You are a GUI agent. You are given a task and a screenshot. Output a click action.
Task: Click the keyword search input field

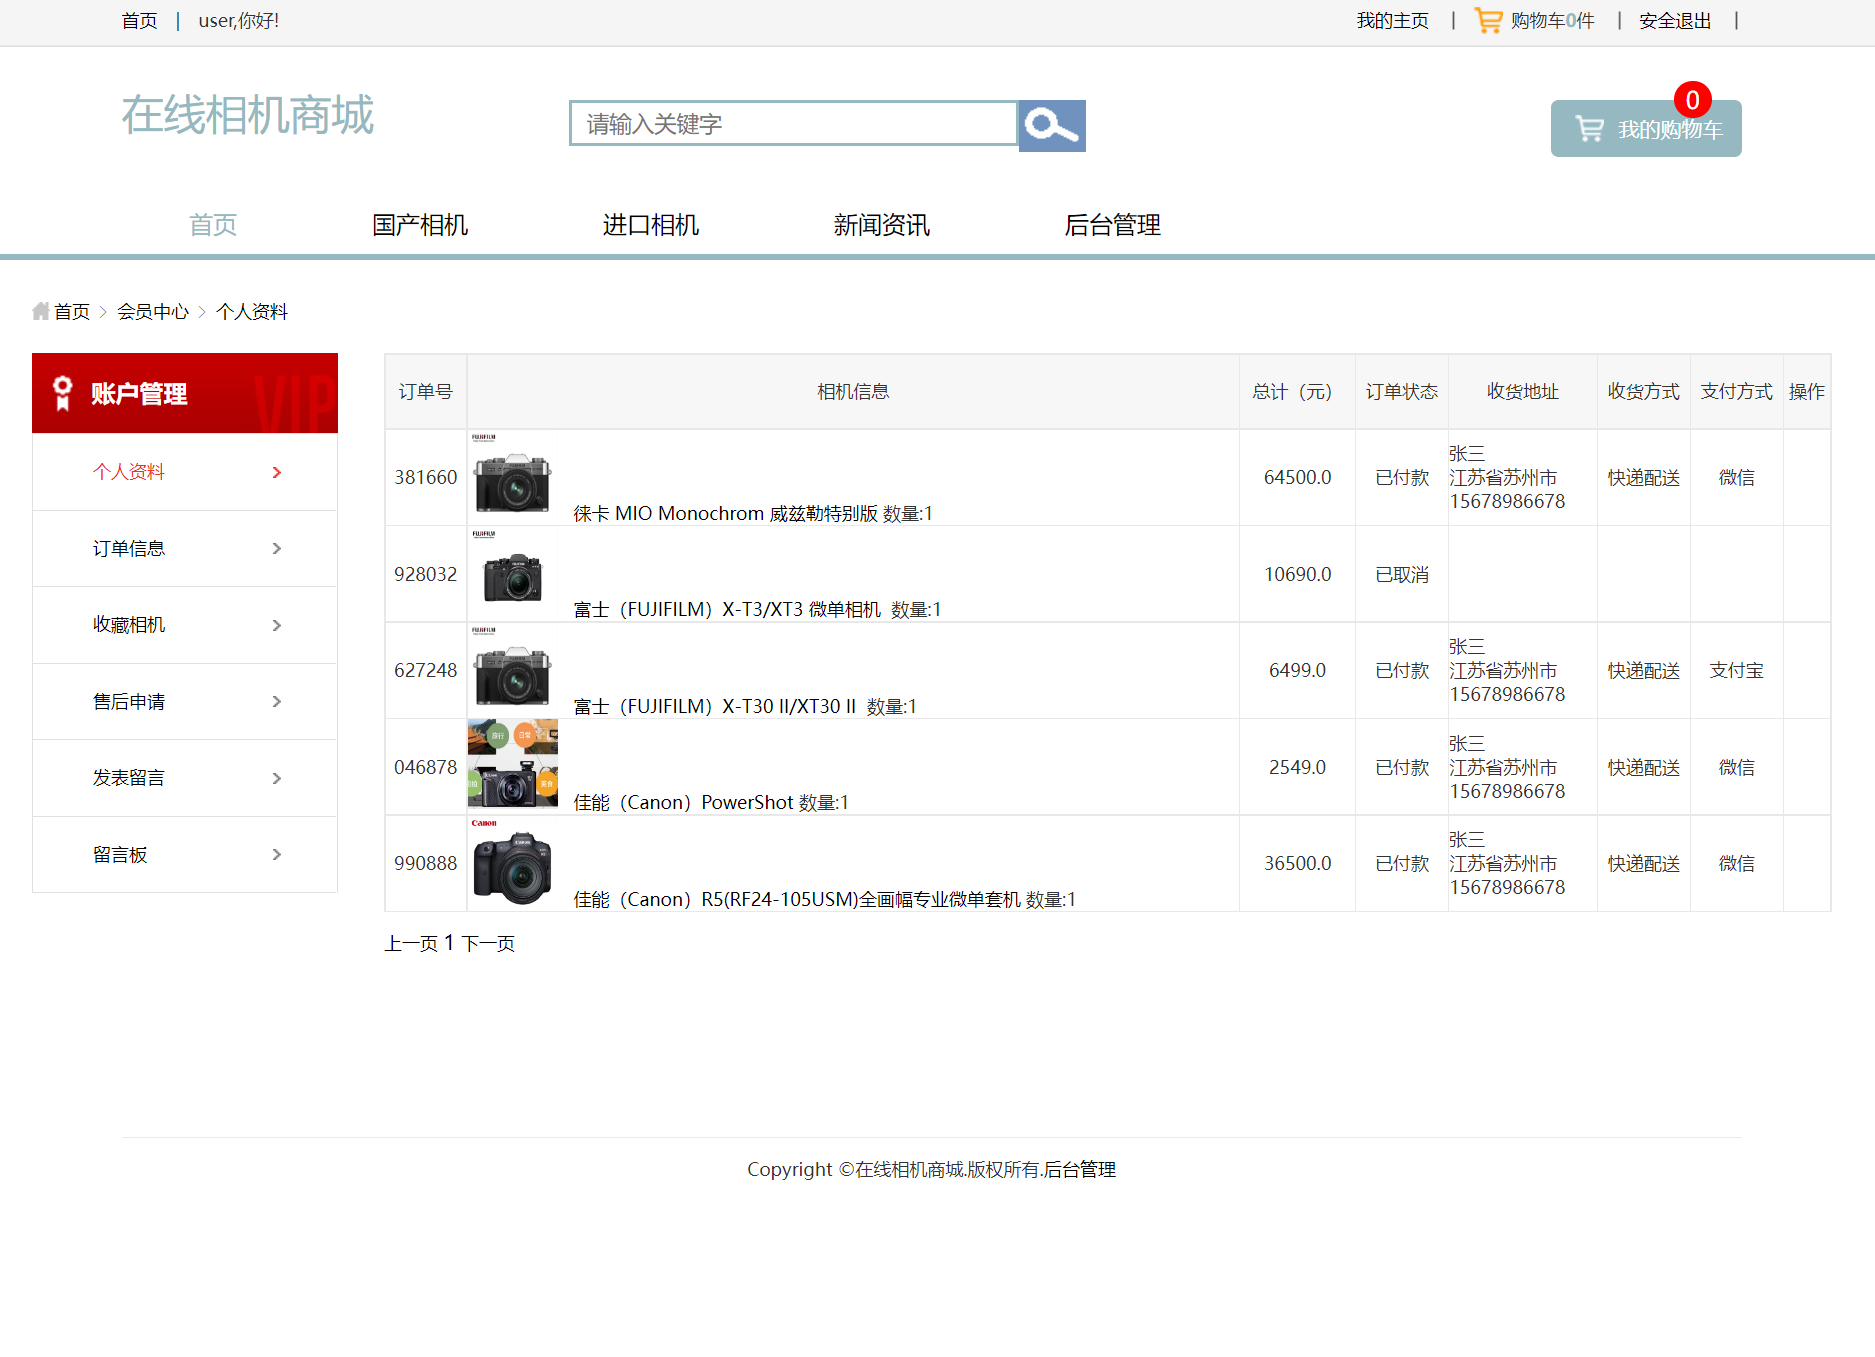[790, 123]
